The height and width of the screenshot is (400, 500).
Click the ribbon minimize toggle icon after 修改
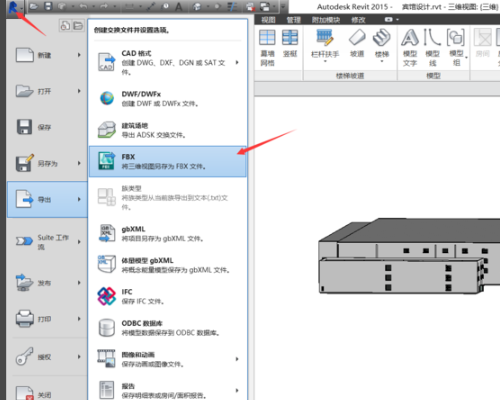389,20
